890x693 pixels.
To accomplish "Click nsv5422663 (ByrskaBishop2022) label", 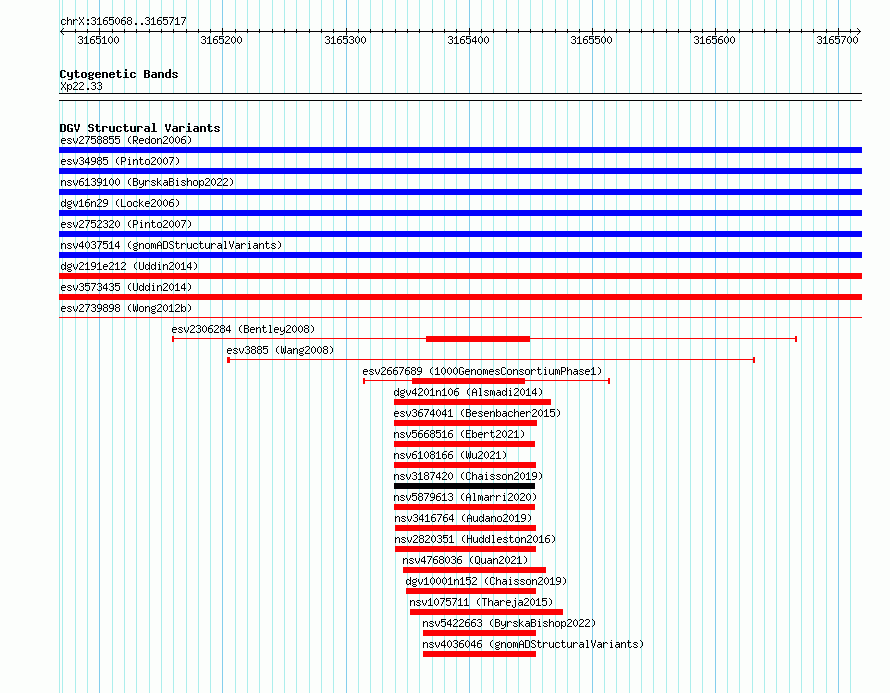I will tap(509, 623).
